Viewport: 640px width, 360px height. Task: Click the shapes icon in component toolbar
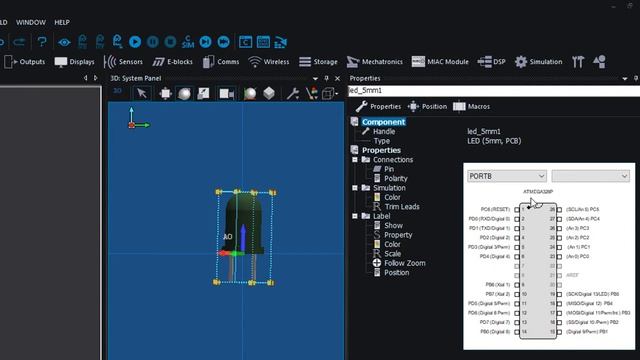coord(600,62)
